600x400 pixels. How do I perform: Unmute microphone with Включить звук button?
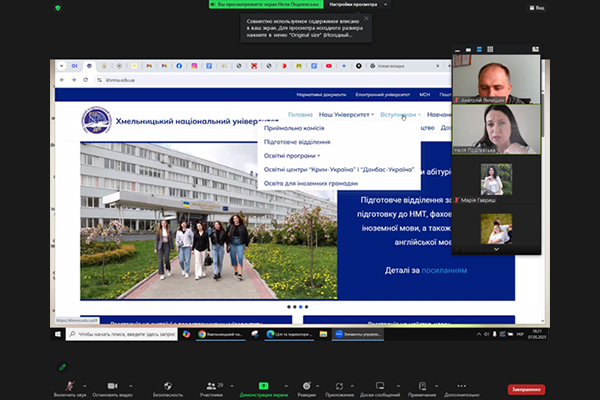click(x=70, y=389)
